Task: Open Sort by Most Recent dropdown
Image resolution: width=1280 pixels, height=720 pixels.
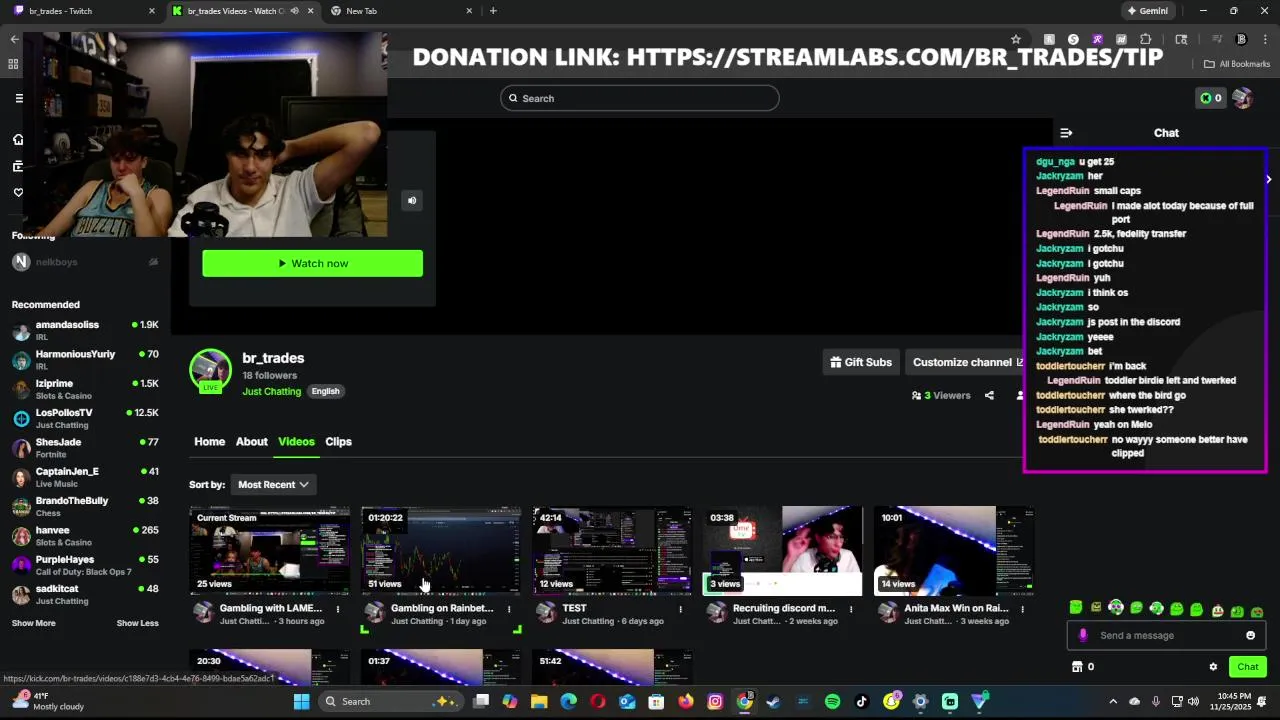Action: coord(273,485)
